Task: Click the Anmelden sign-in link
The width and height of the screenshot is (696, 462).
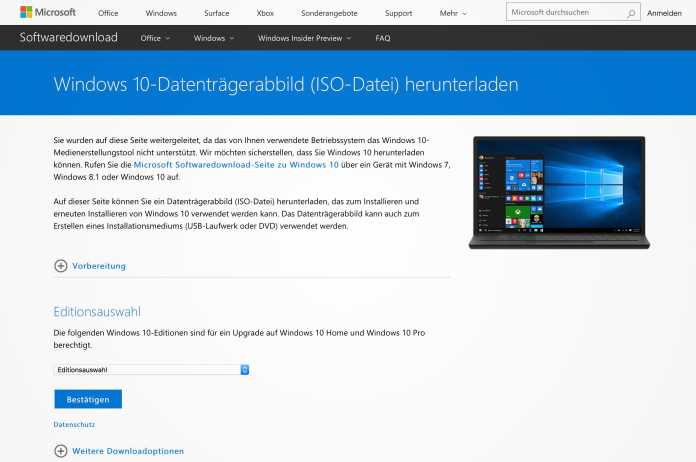Action: (665, 14)
